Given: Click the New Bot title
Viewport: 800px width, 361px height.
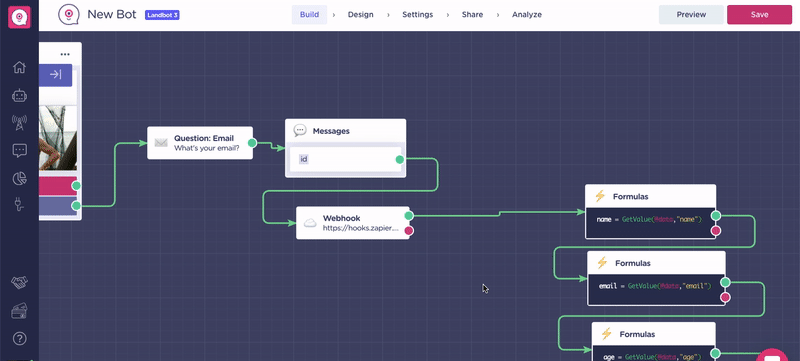Looking at the screenshot, I should pyautogui.click(x=112, y=14).
